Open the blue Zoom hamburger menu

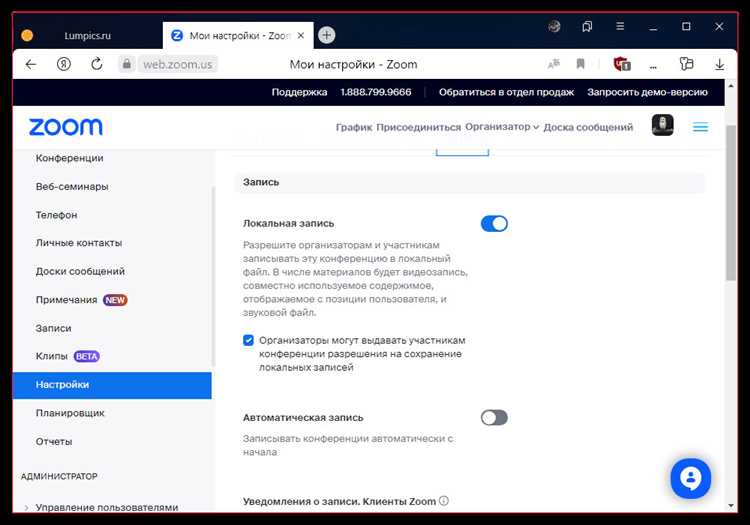tap(700, 127)
